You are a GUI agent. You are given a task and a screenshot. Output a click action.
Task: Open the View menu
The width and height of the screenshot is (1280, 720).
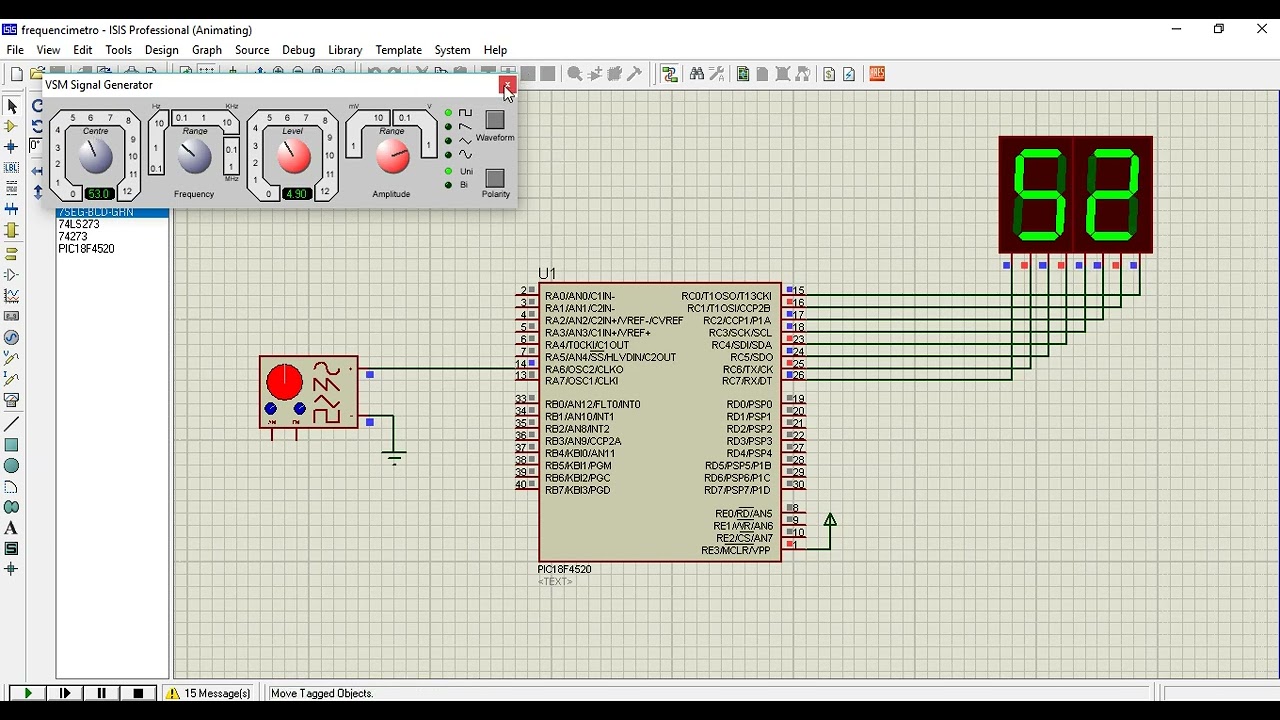(48, 50)
